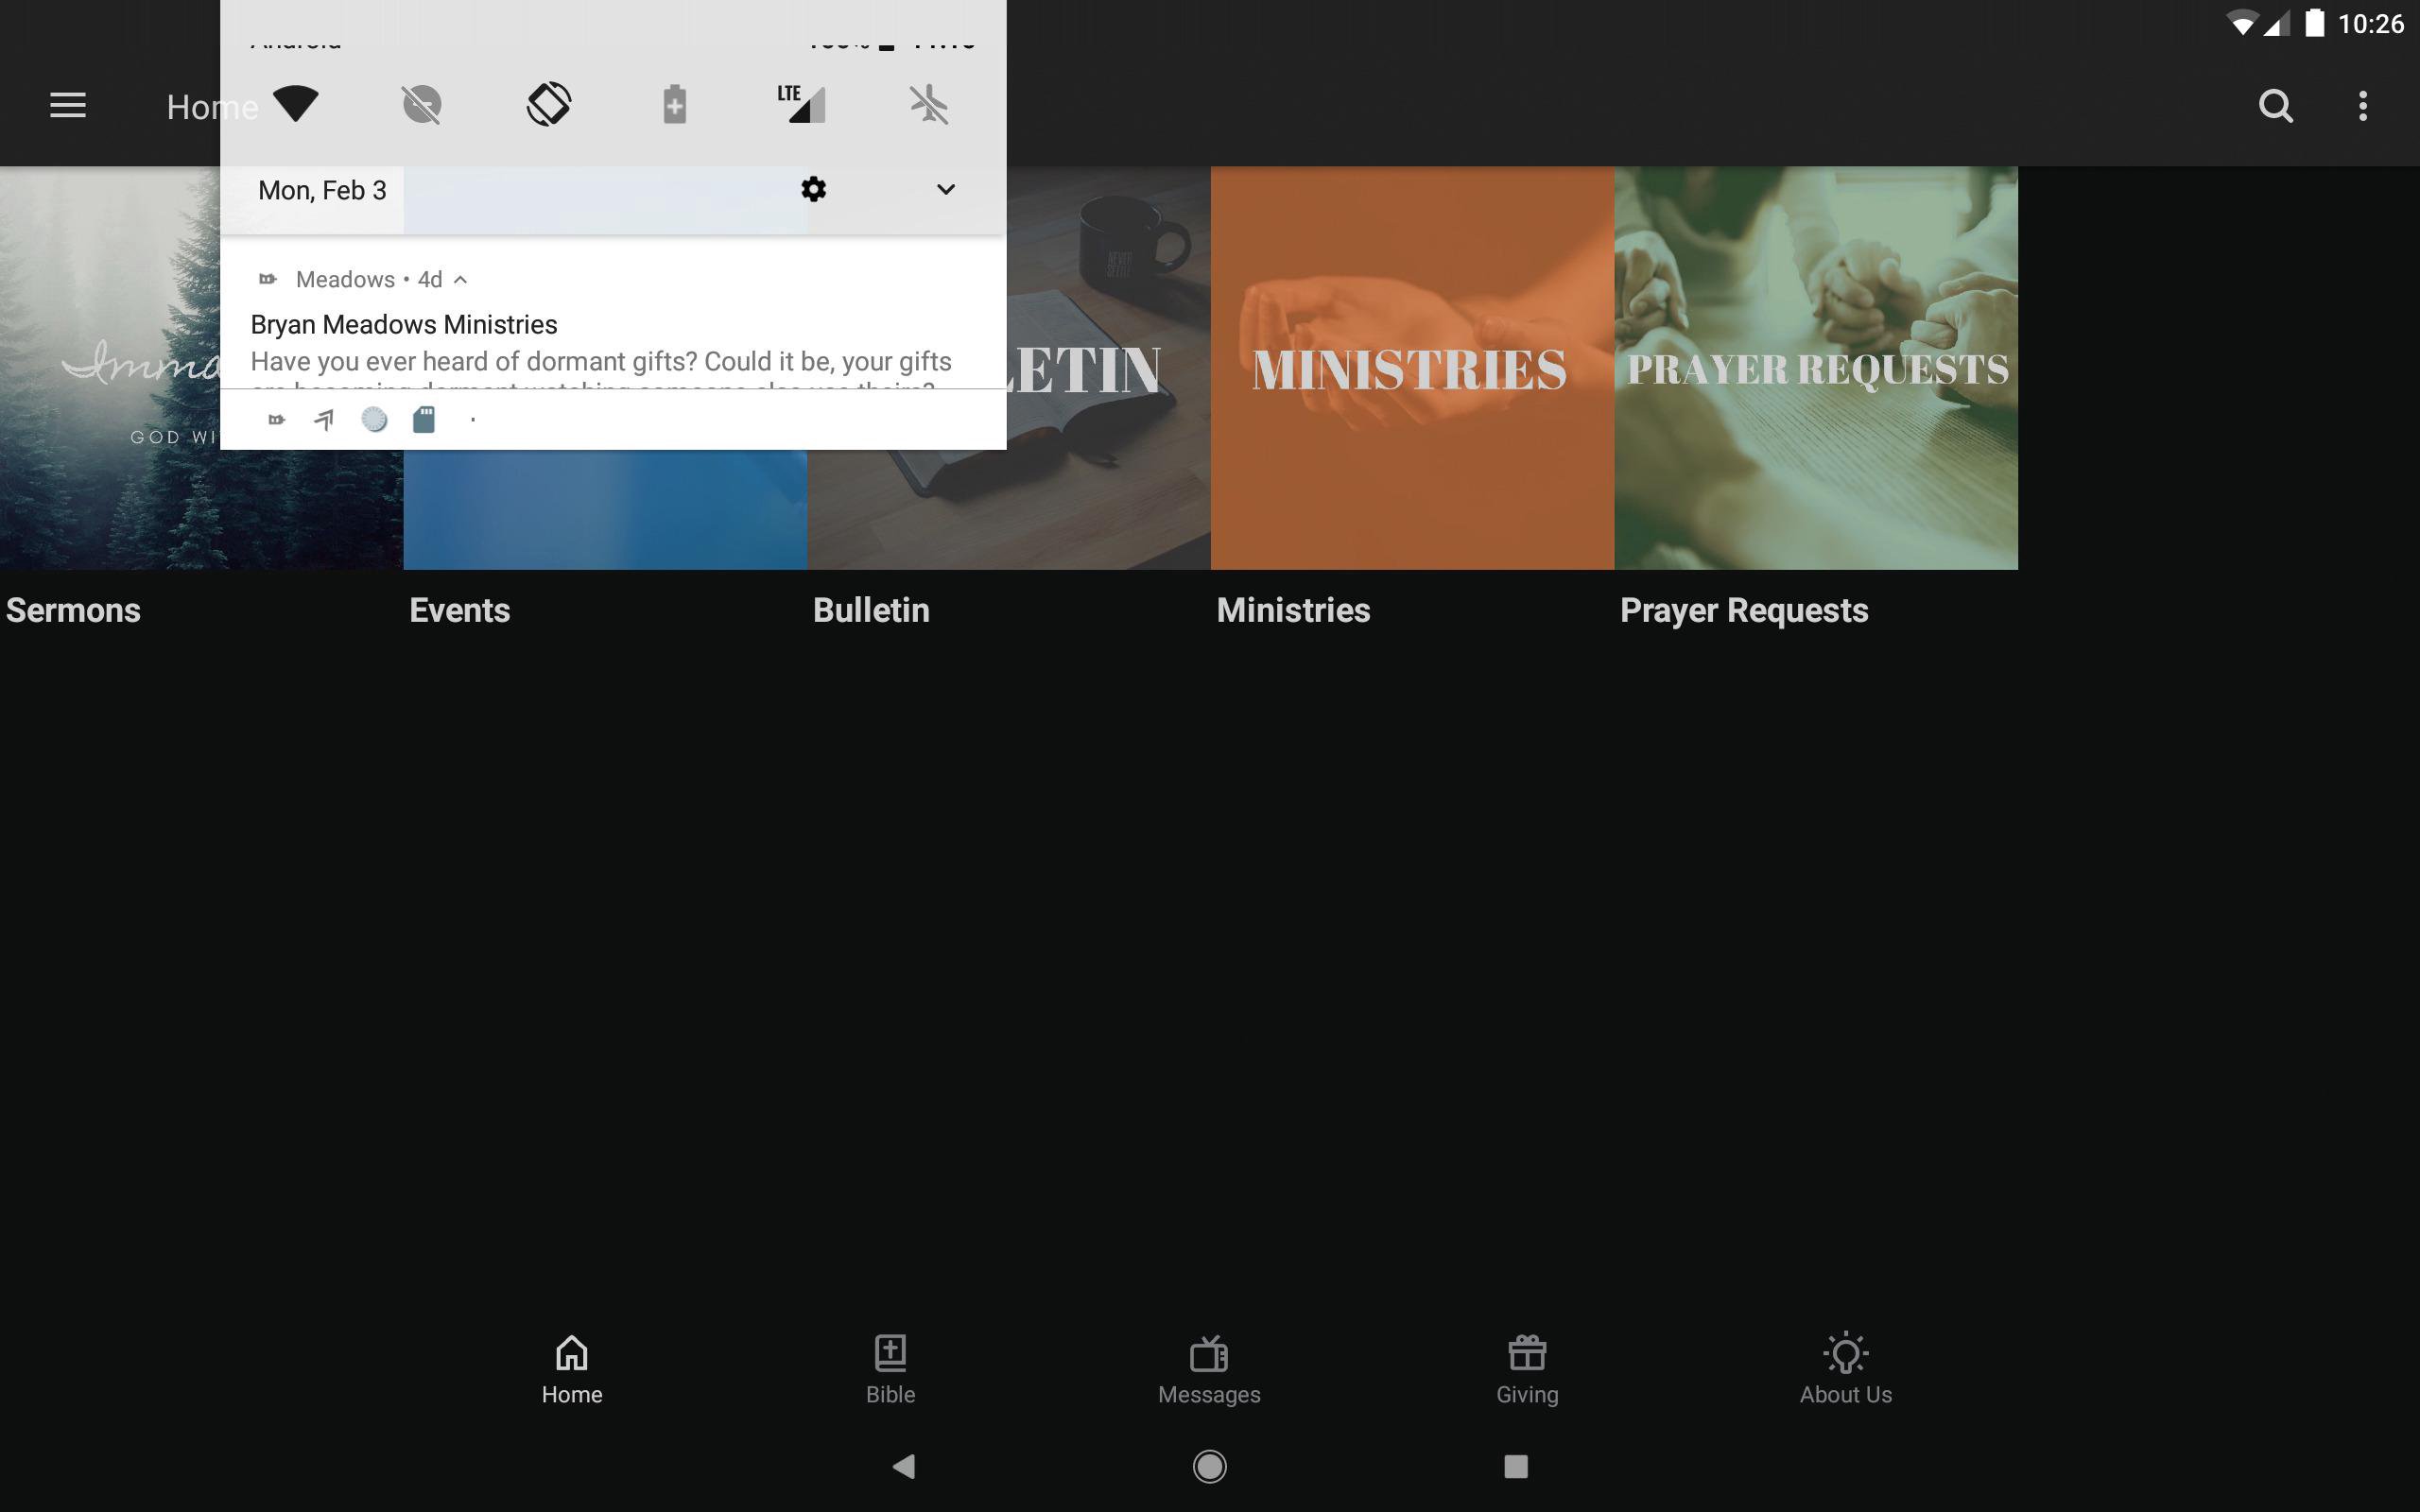The width and height of the screenshot is (2420, 1512).
Task: Expand the quick settings panel chevron
Action: [945, 190]
